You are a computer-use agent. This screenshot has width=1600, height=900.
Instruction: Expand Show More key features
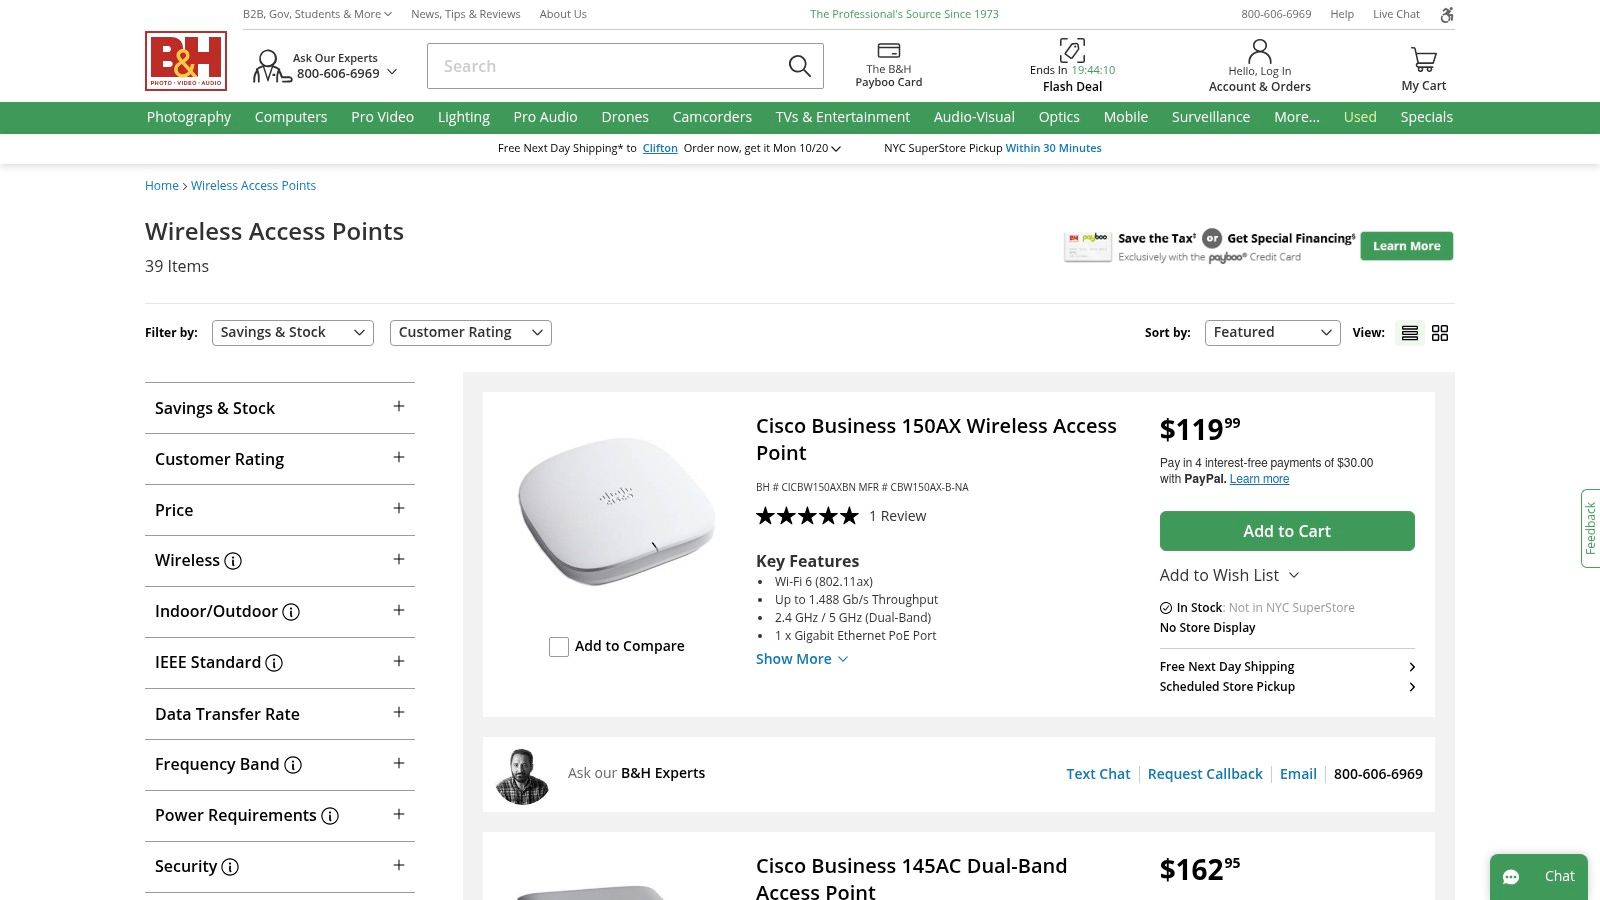pyautogui.click(x=802, y=659)
